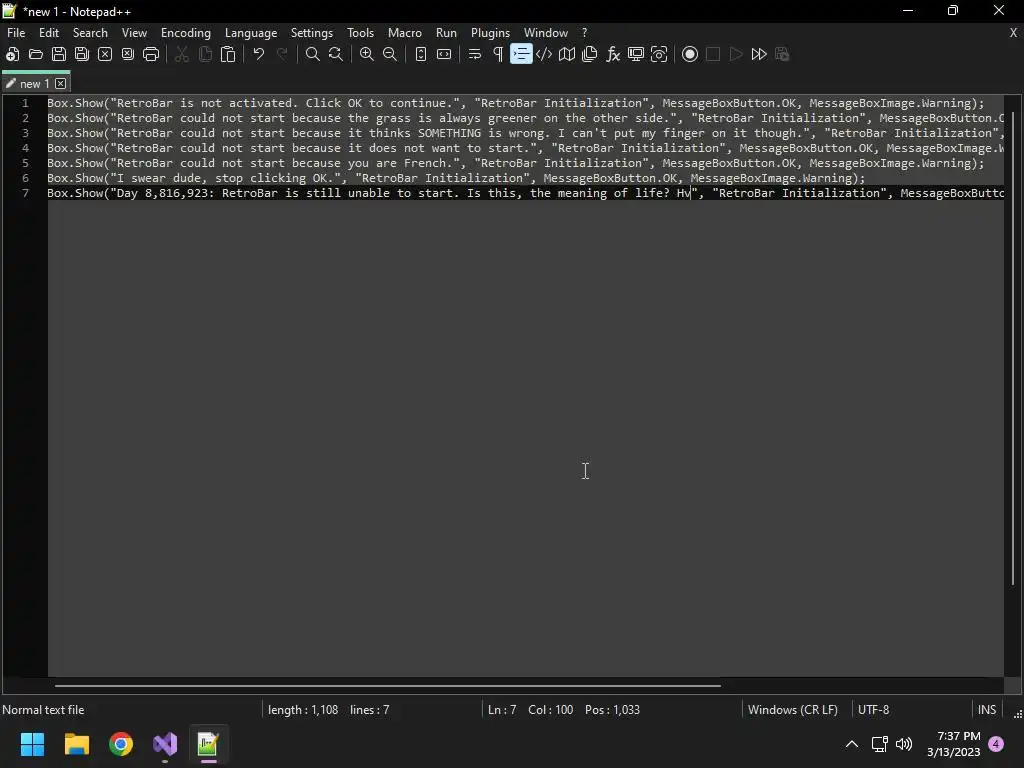The width and height of the screenshot is (1024, 768).
Task: Toggle the monitoring (tail -f) icon
Action: click(659, 54)
